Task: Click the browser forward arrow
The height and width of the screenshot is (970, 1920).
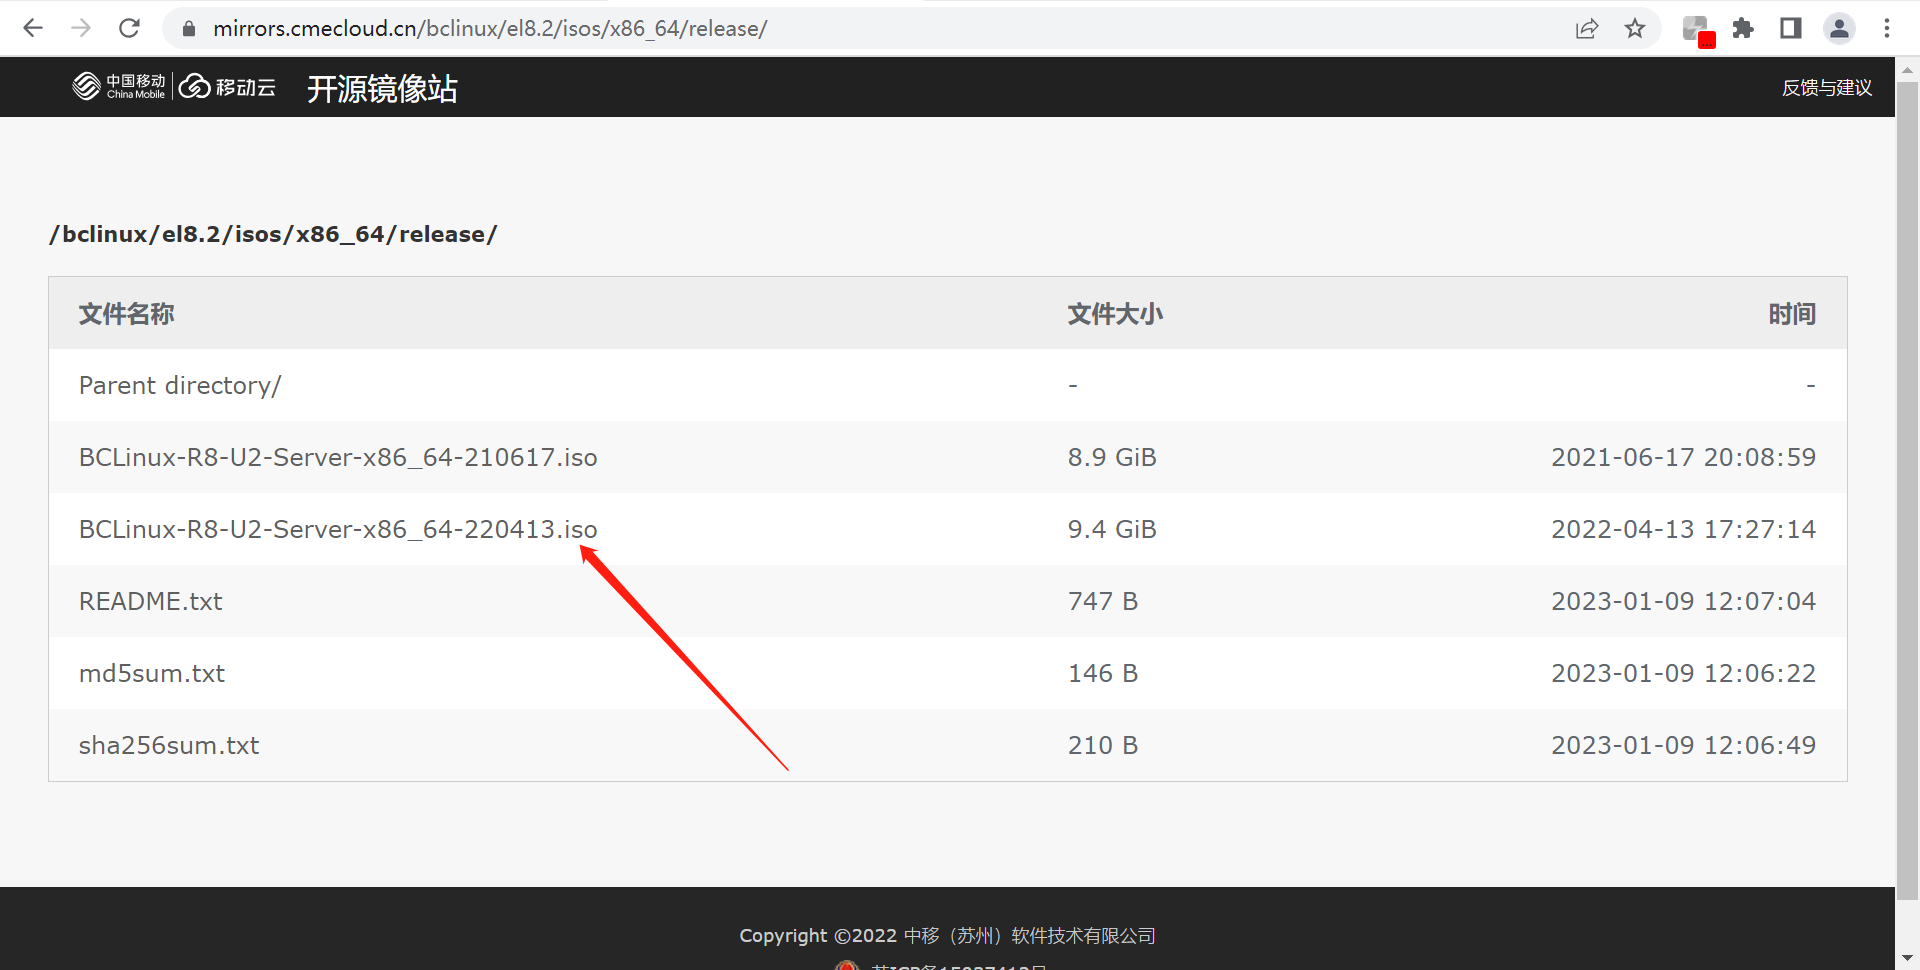Action: (x=81, y=28)
